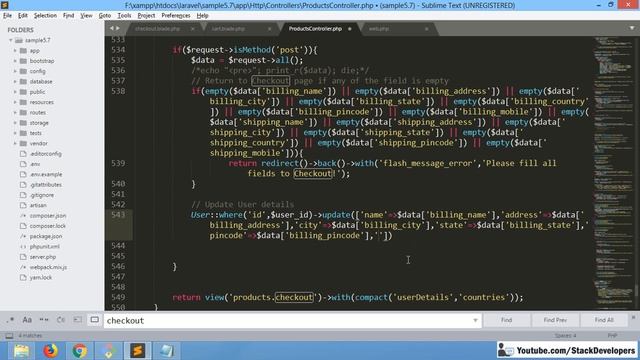Close the web.php tab
The image size is (640, 360).
click(x=427, y=29)
